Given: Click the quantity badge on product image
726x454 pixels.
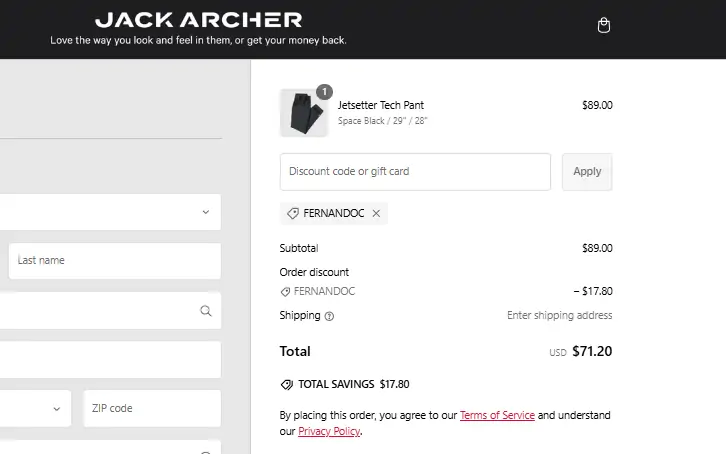Looking at the screenshot, I should click(x=323, y=92).
